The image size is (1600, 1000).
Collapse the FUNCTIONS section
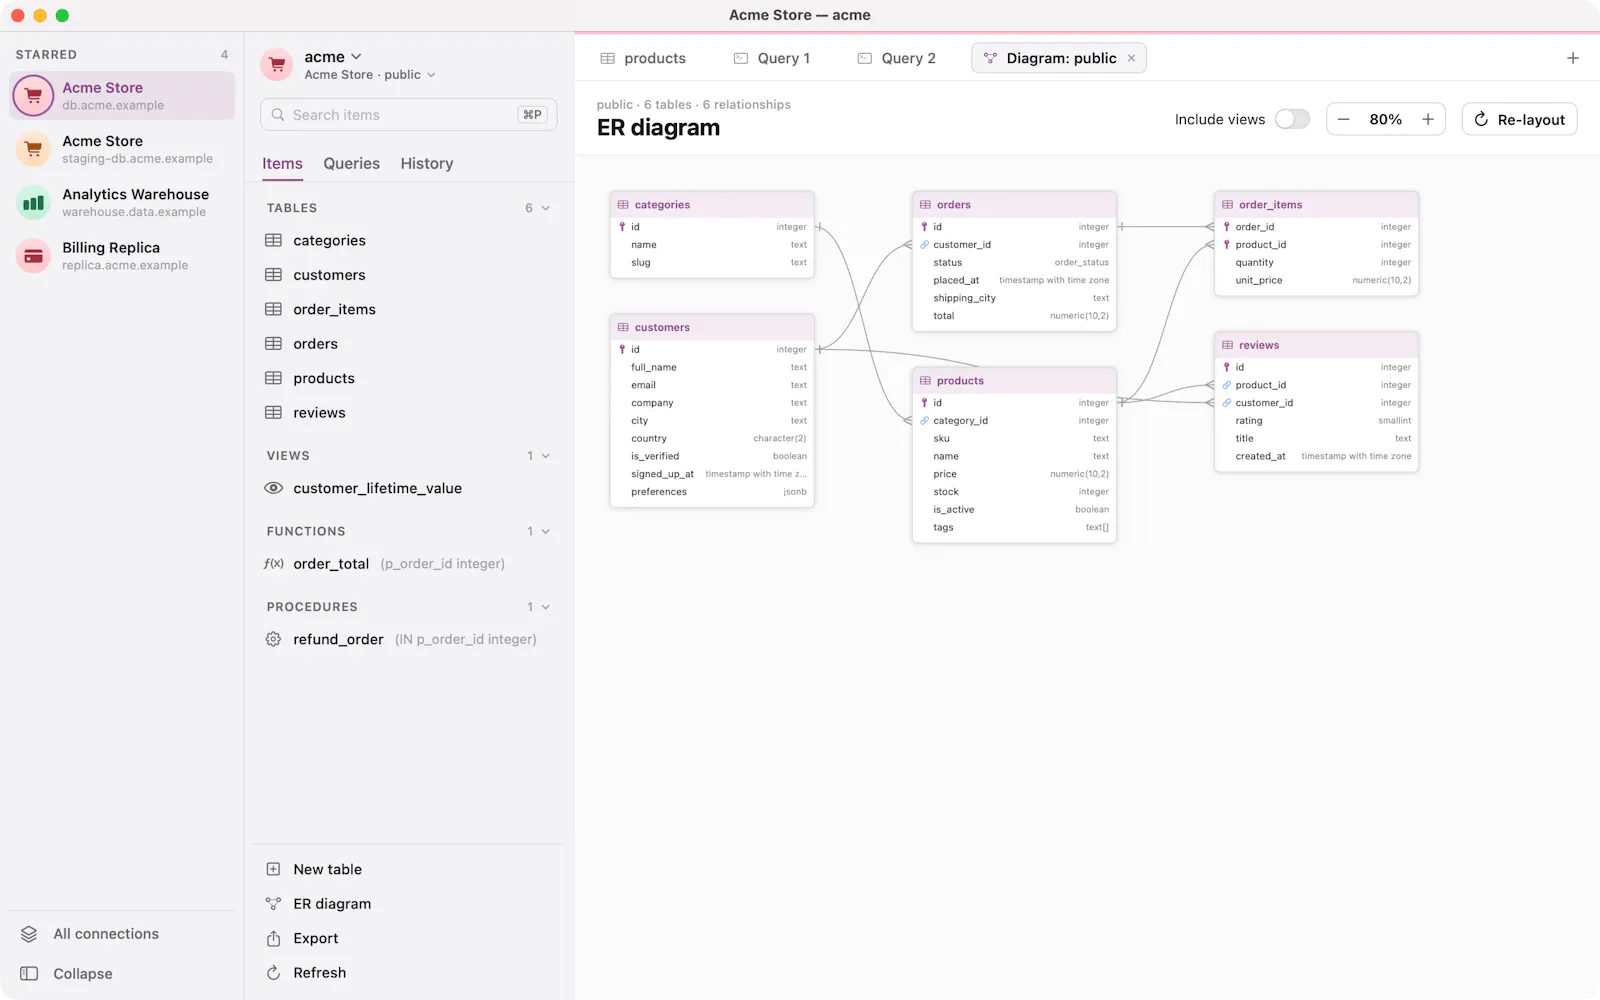[546, 531]
